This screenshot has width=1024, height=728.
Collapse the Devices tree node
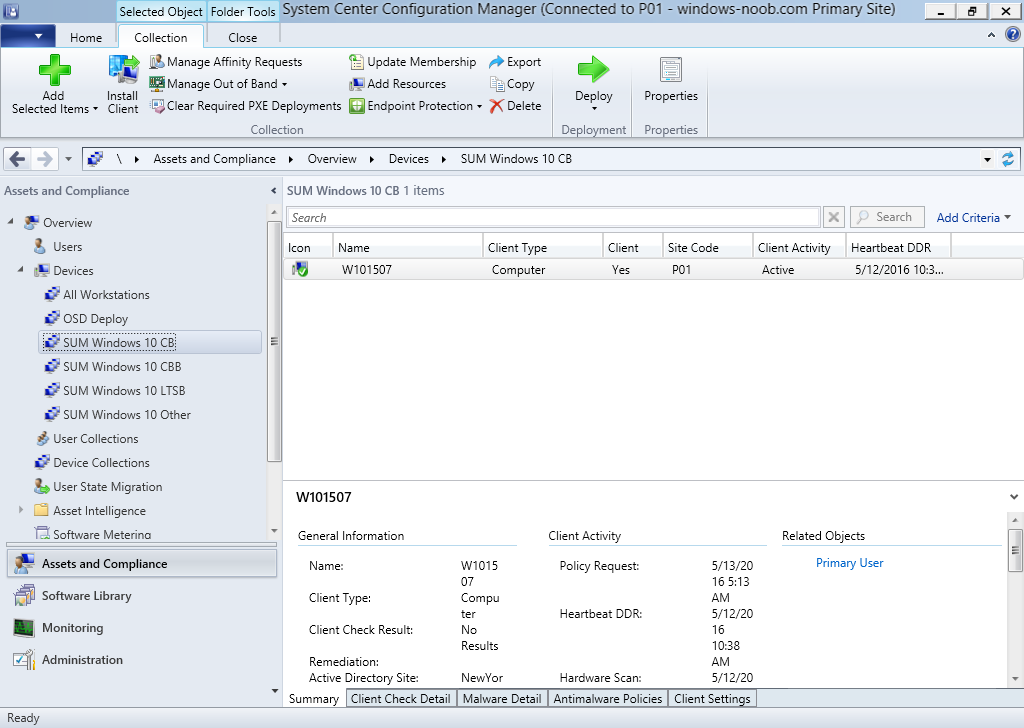[x=21, y=270]
